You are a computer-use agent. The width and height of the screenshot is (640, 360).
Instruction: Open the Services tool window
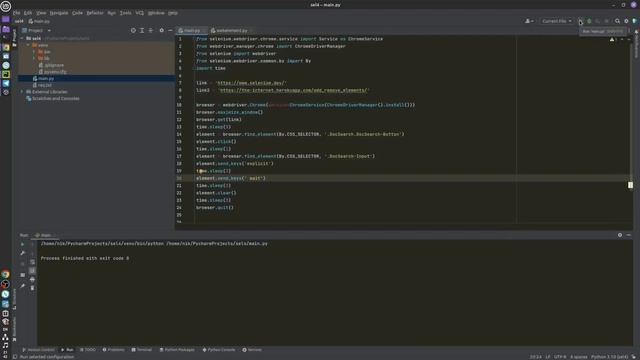coord(252,350)
